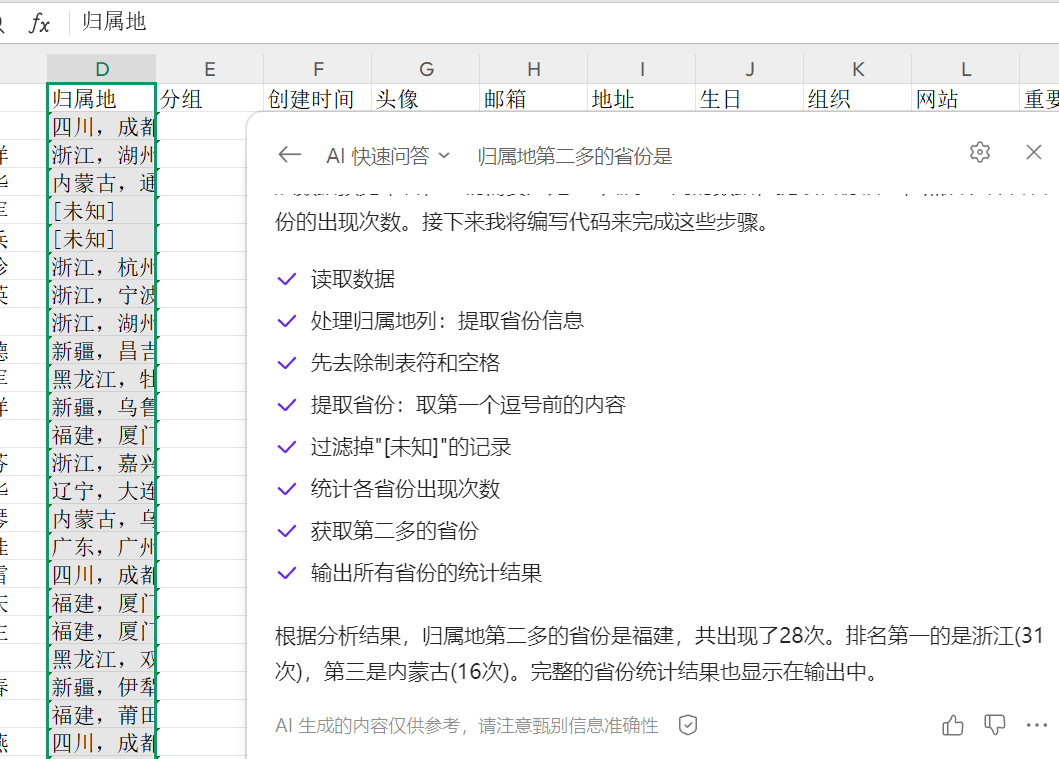This screenshot has height=759, width=1059.
Task: Click the back arrow in AI panel
Action: (290, 154)
